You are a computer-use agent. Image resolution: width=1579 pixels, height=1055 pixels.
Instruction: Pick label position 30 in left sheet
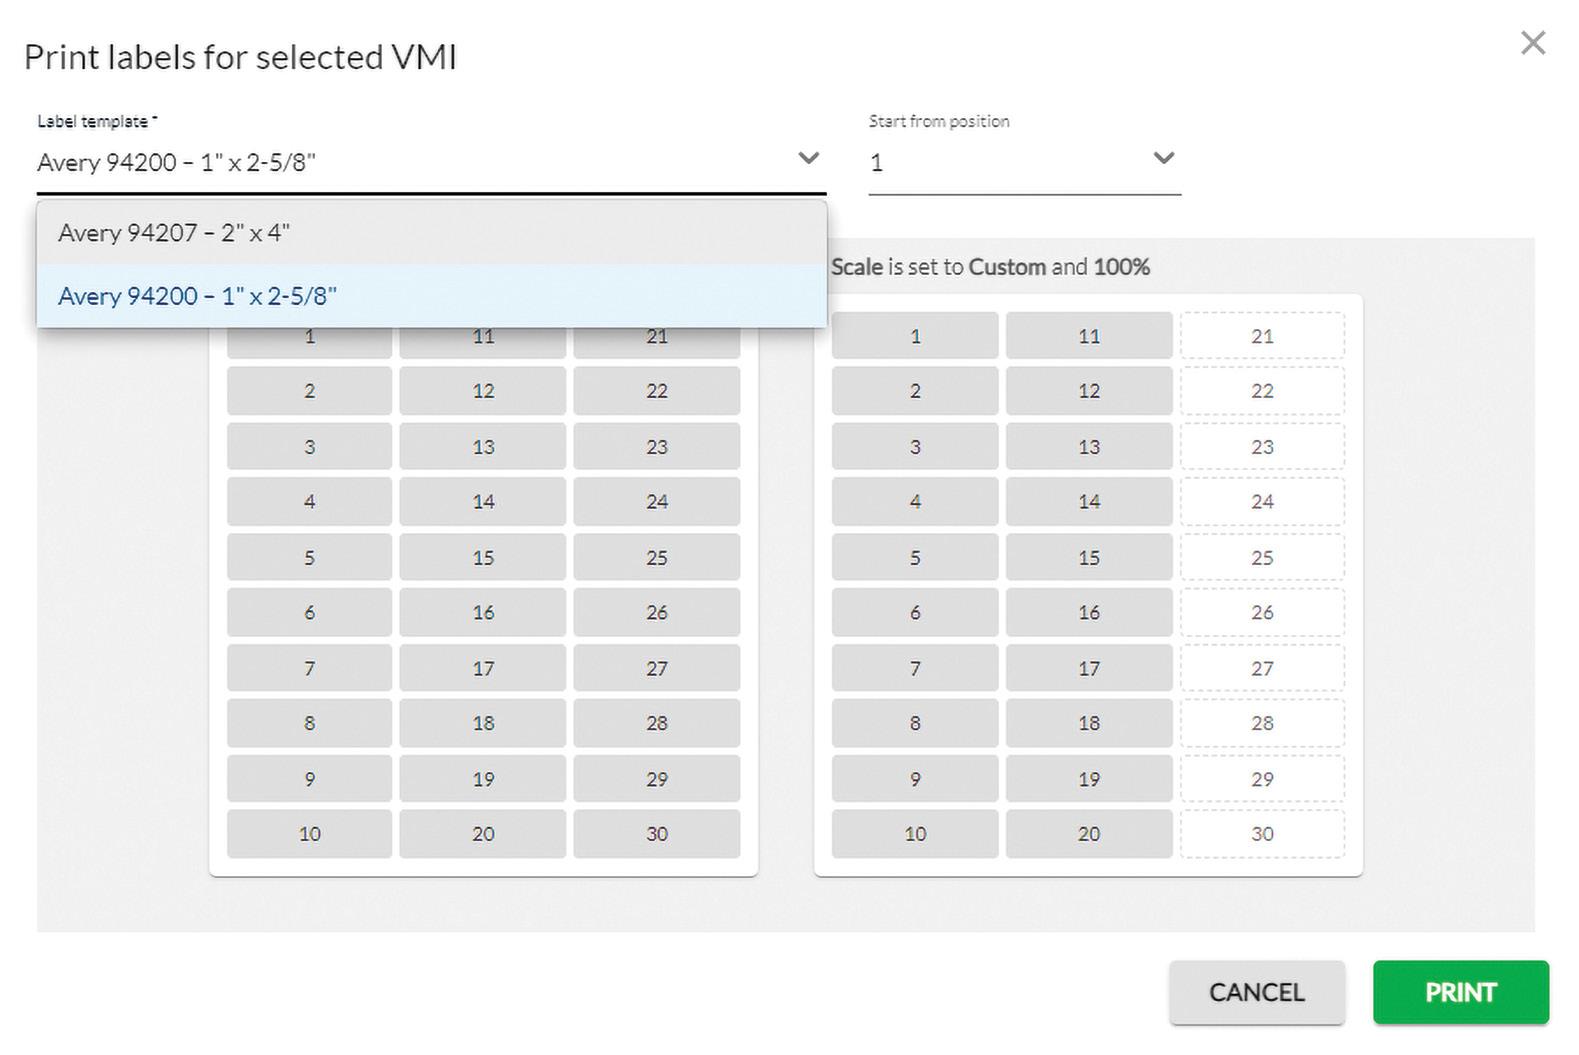click(x=656, y=833)
